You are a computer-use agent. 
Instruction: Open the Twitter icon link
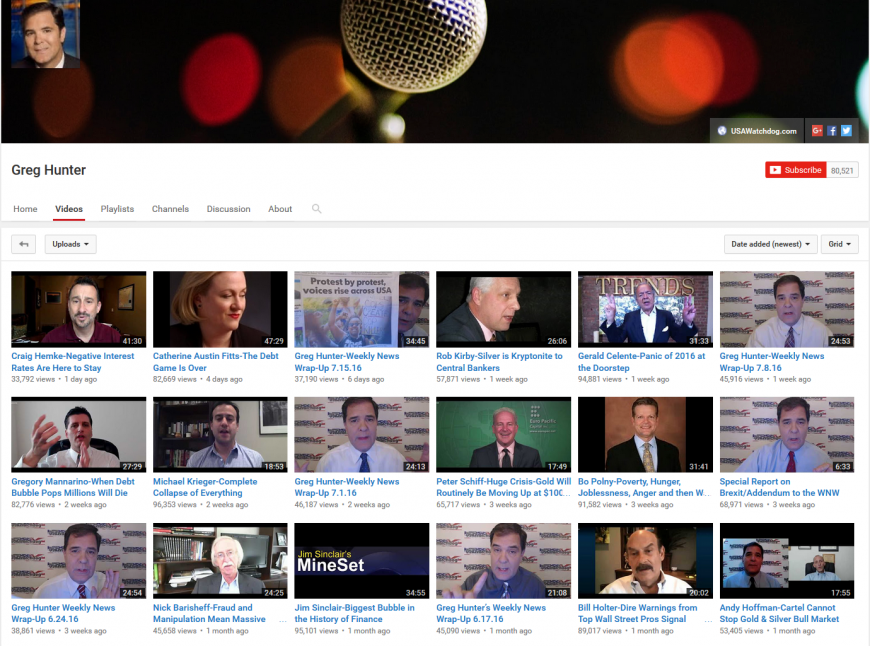tap(846, 130)
